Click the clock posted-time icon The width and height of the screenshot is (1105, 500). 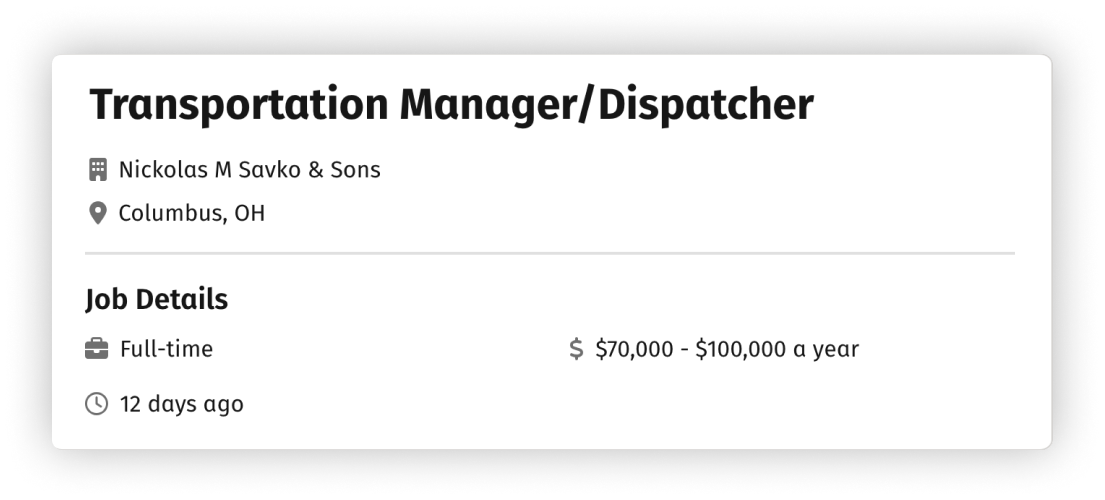(97, 404)
